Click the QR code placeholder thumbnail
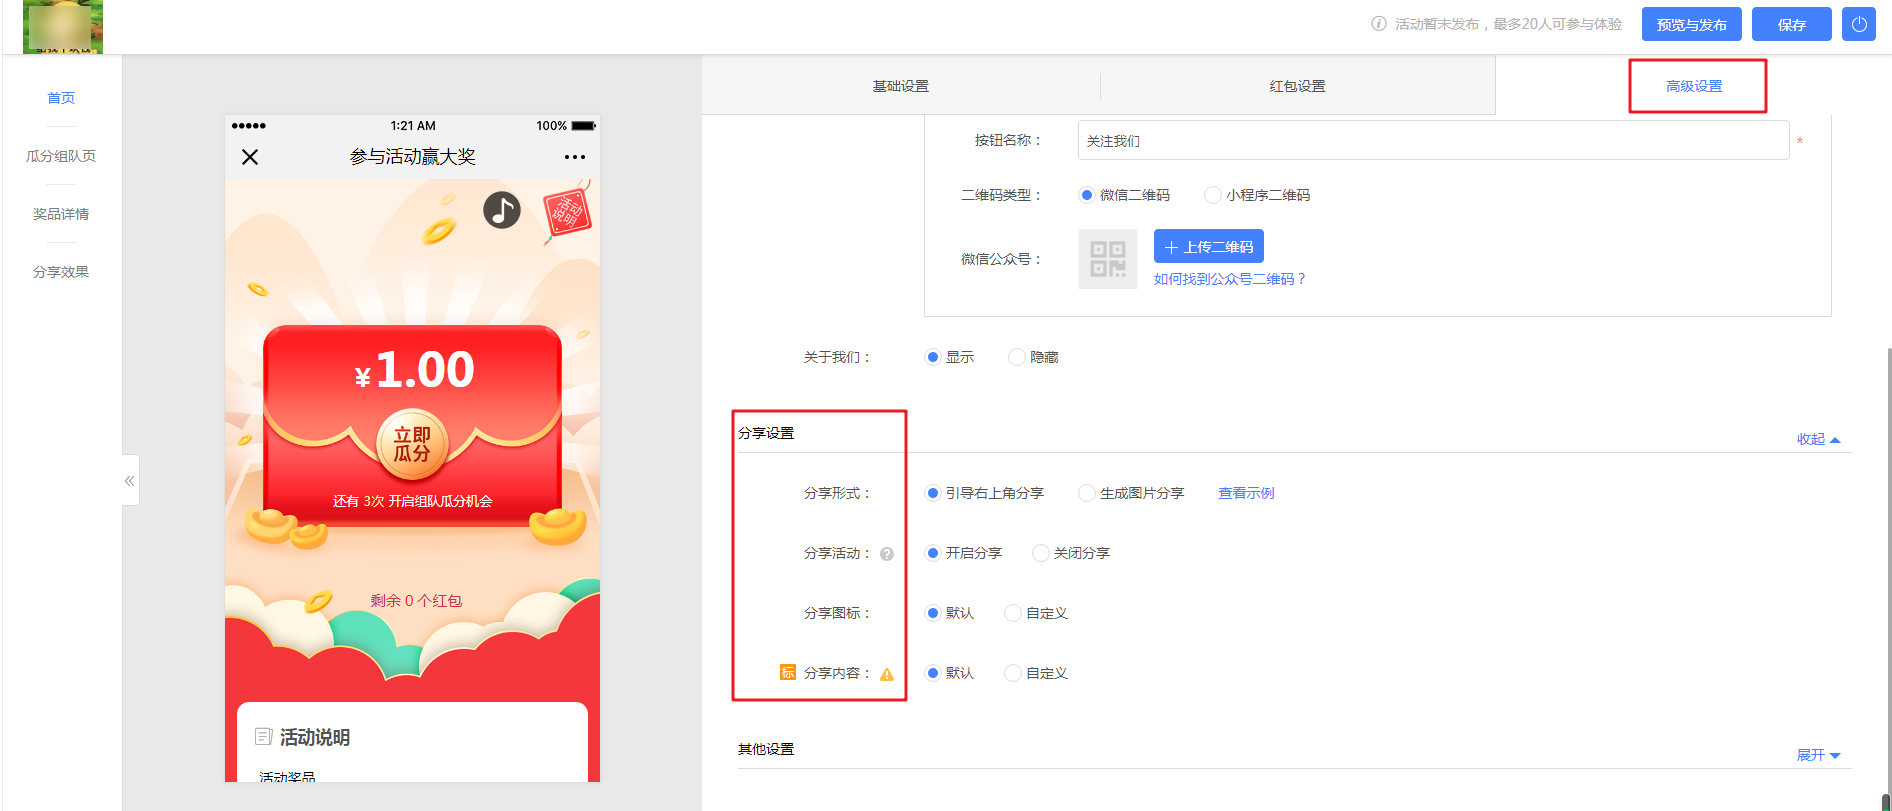The height and width of the screenshot is (811, 1892). (x=1107, y=259)
